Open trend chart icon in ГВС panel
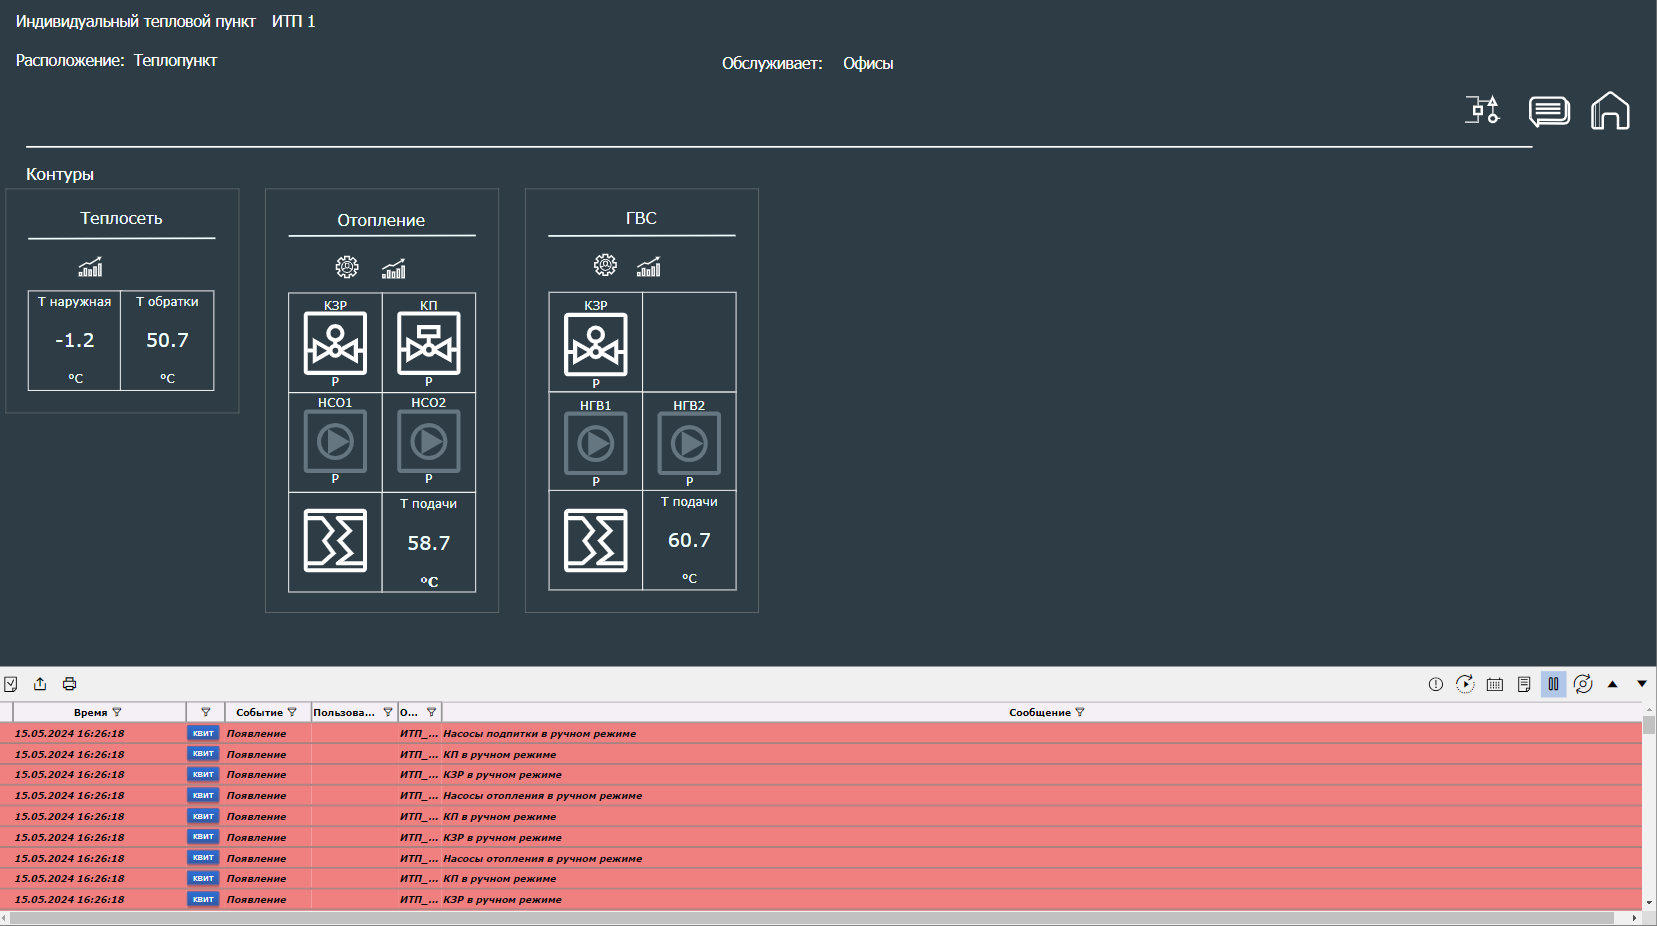The width and height of the screenshot is (1657, 926). click(x=649, y=267)
